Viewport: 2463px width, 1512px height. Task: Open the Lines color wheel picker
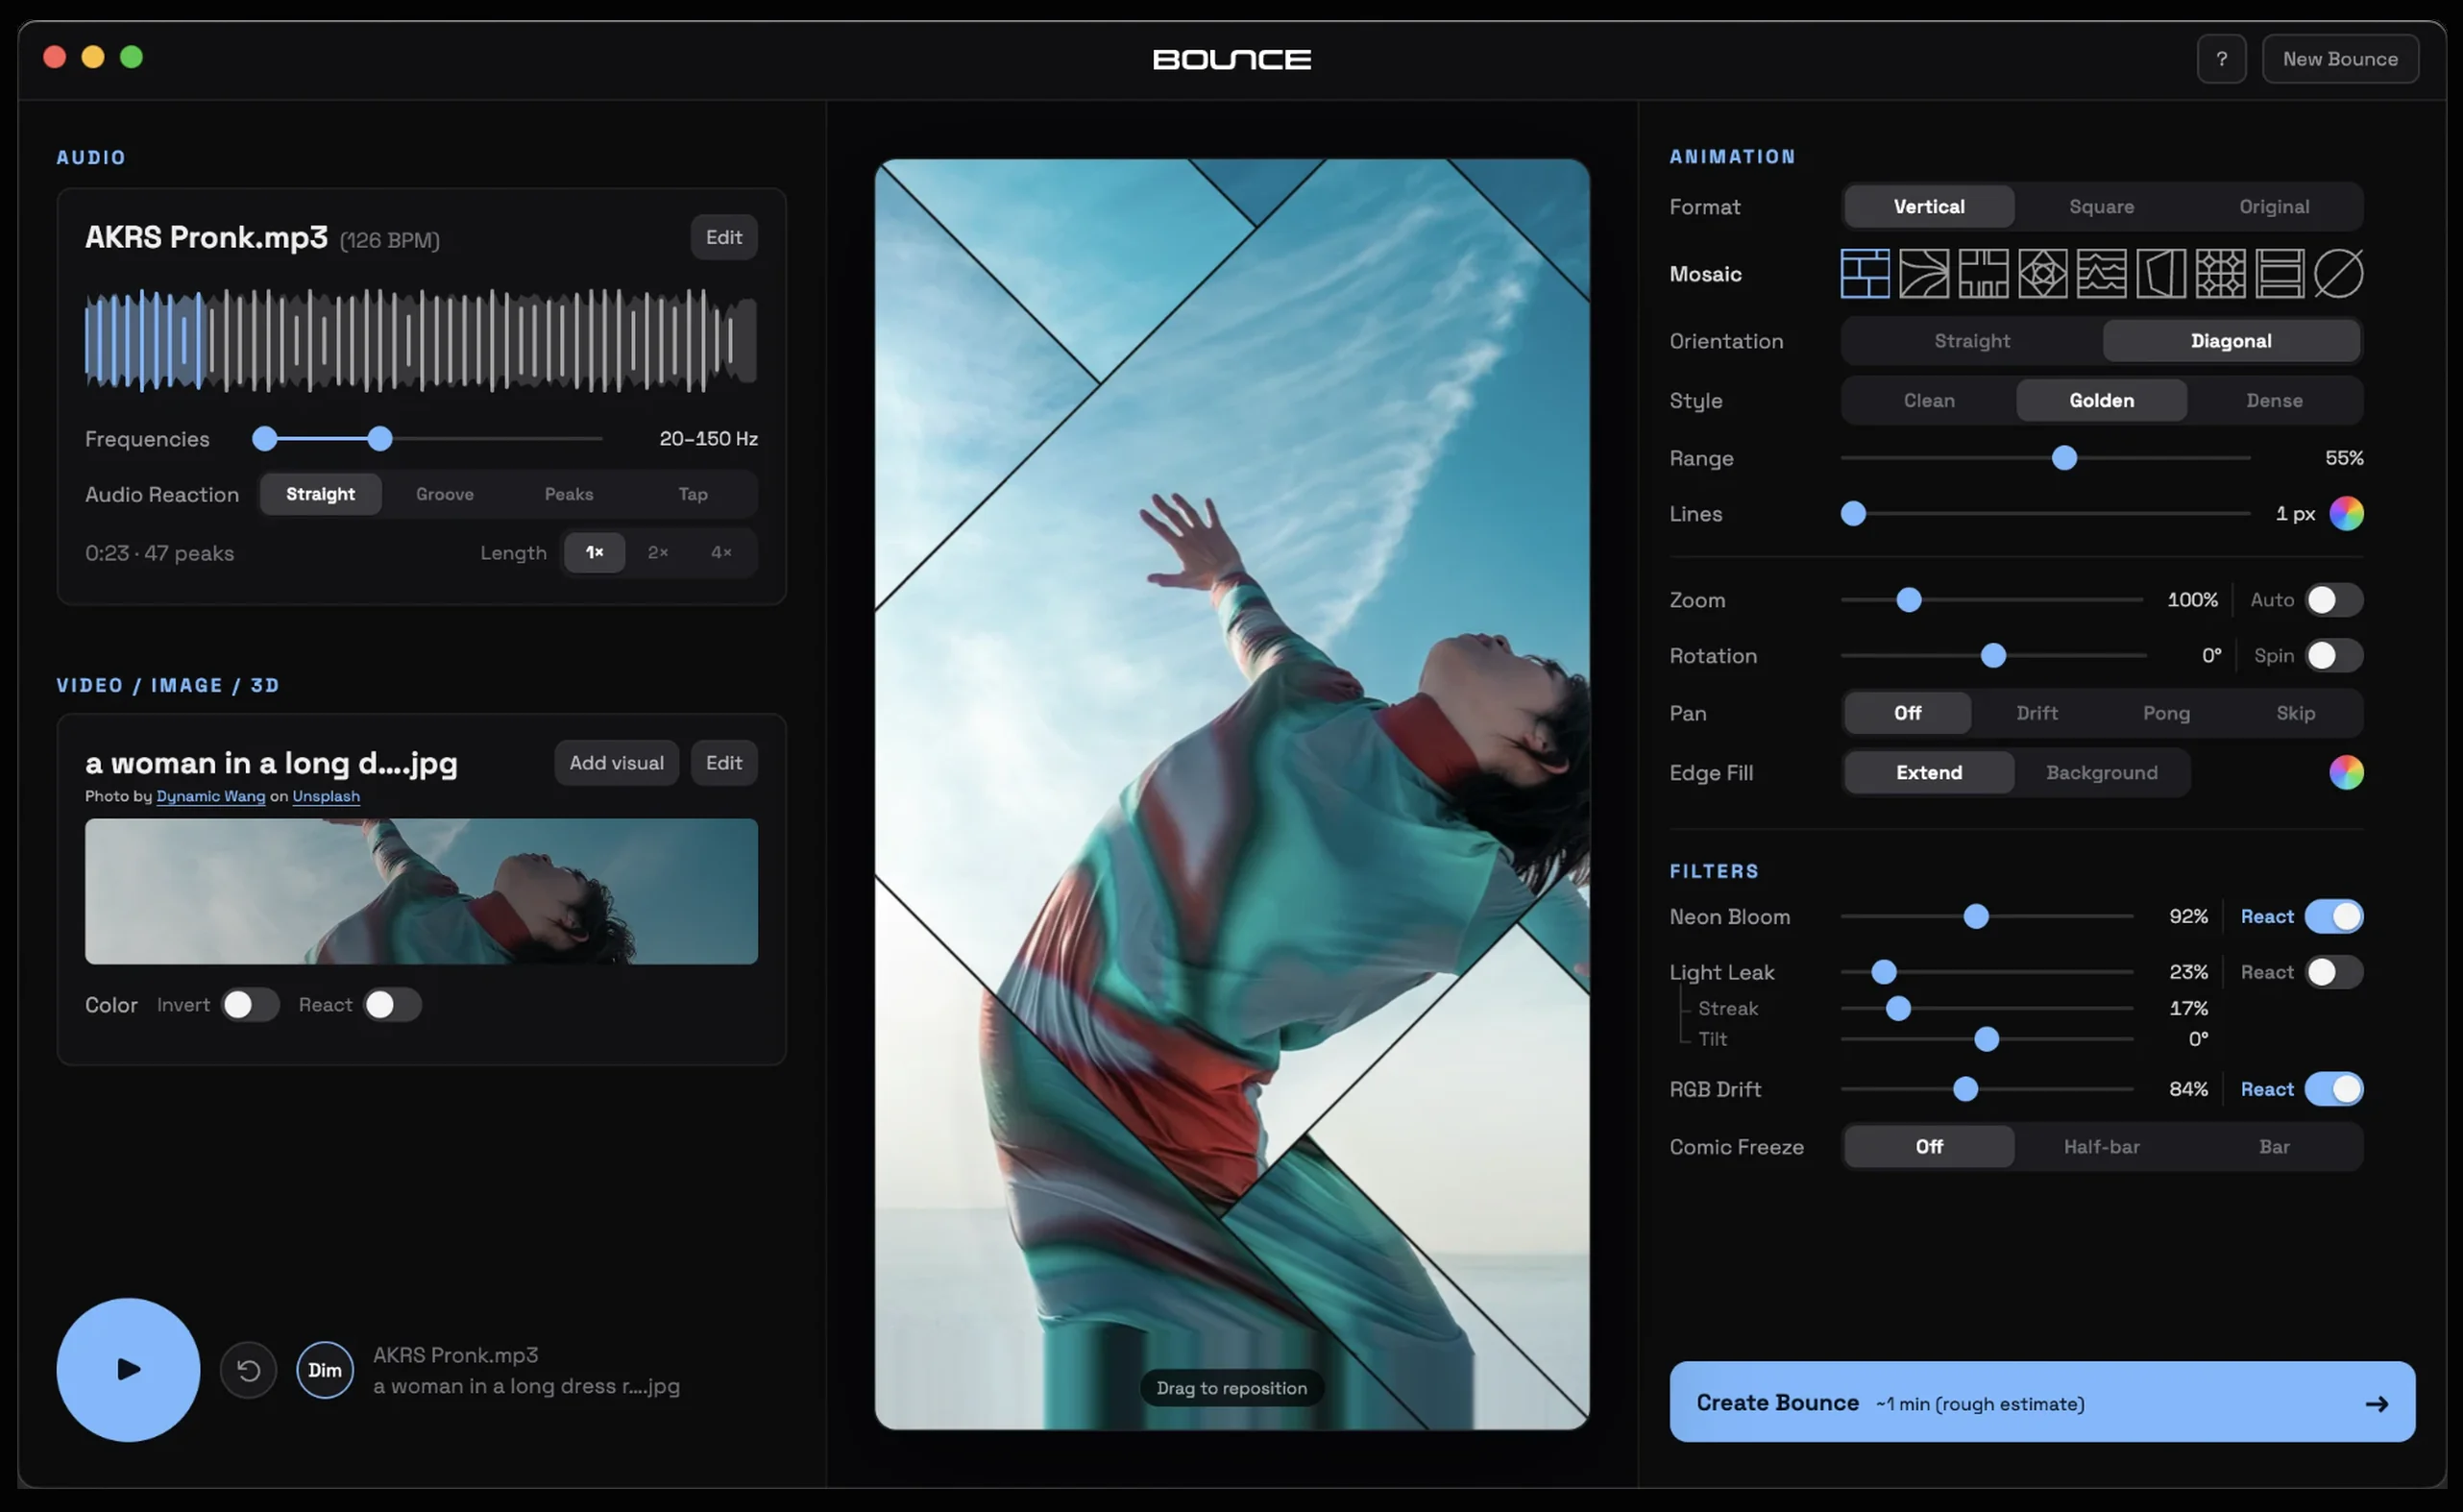point(2346,514)
